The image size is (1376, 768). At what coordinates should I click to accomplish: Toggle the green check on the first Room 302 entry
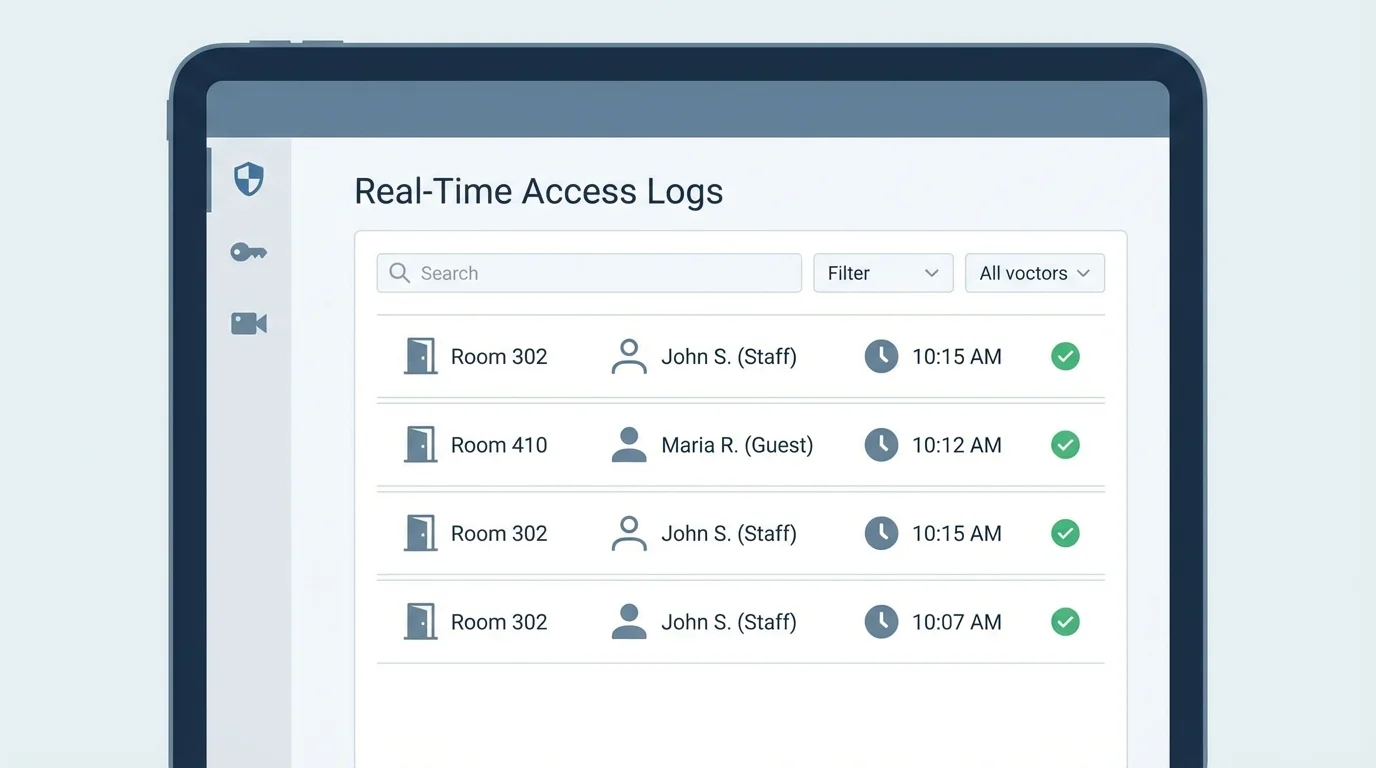[x=1065, y=356]
